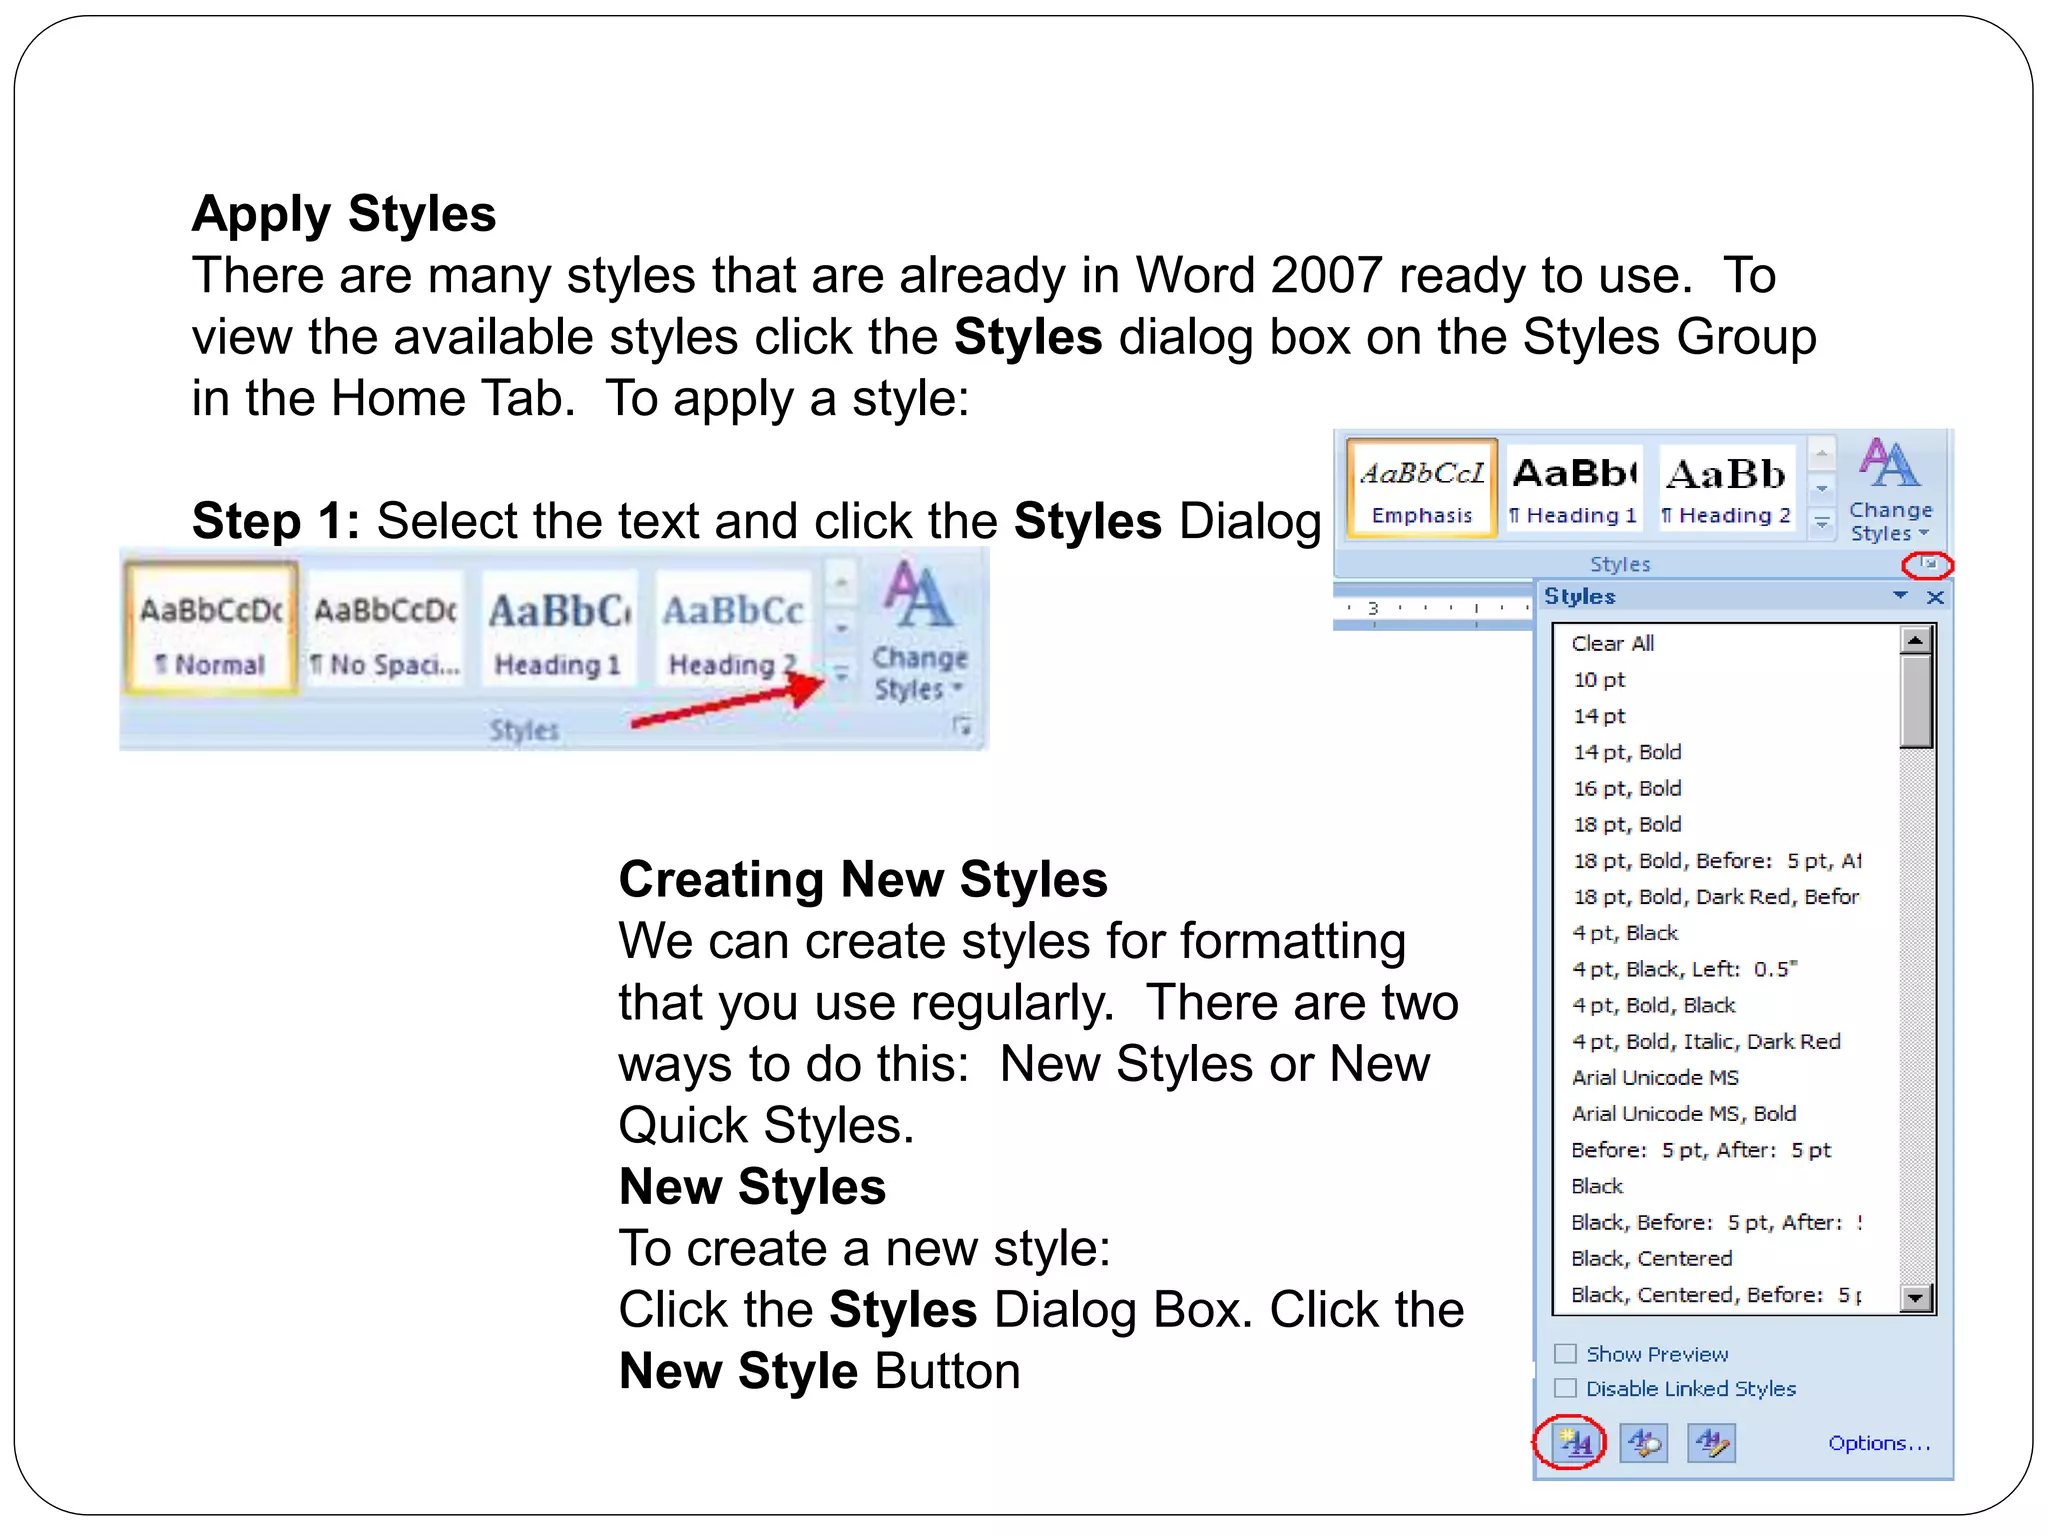This screenshot has height=1536, width=2048.
Task: Click the Change Styles icon in right ribbon
Action: (1889, 490)
